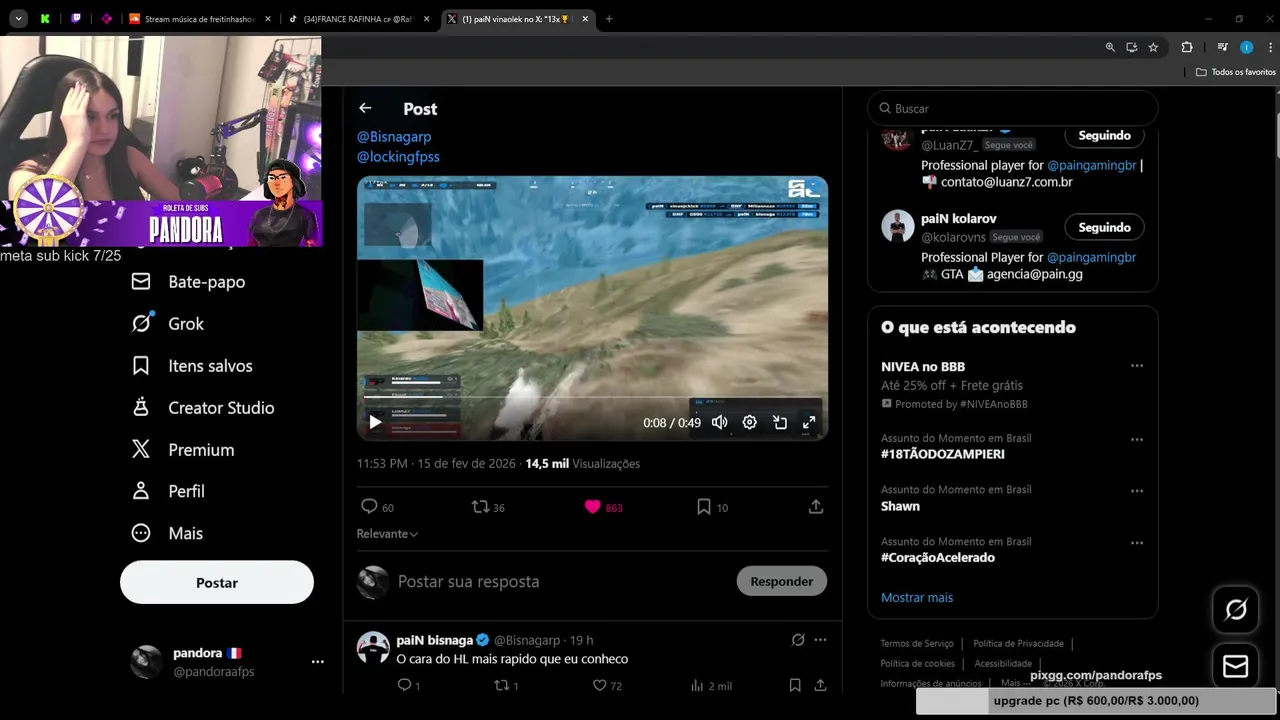The image size is (1280, 720).
Task: Bookmark this page with the star
Action: (1153, 47)
